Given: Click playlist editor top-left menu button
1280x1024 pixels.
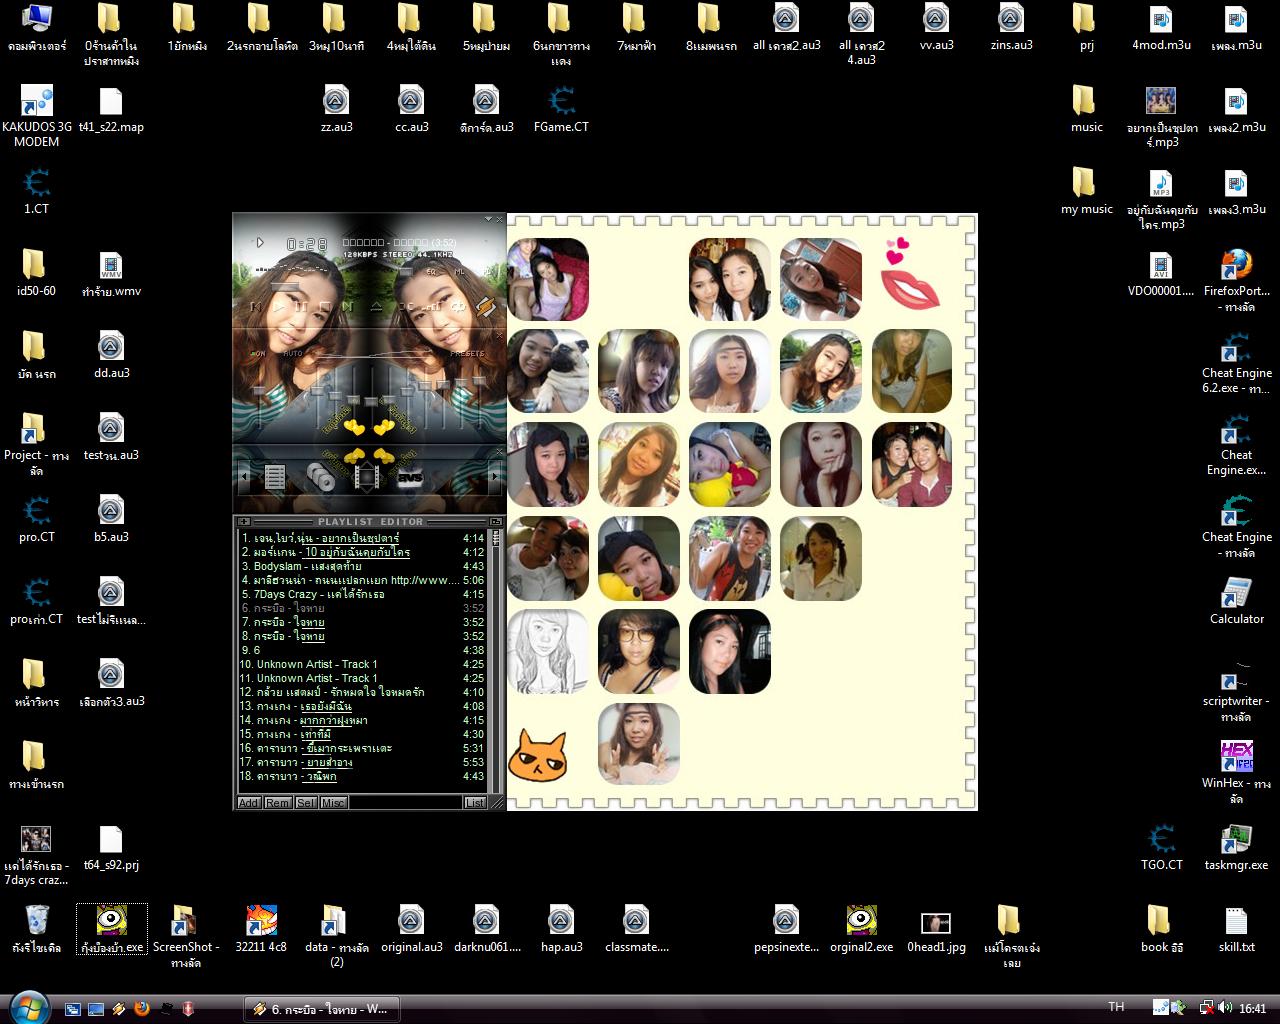Looking at the screenshot, I should click(x=243, y=521).
